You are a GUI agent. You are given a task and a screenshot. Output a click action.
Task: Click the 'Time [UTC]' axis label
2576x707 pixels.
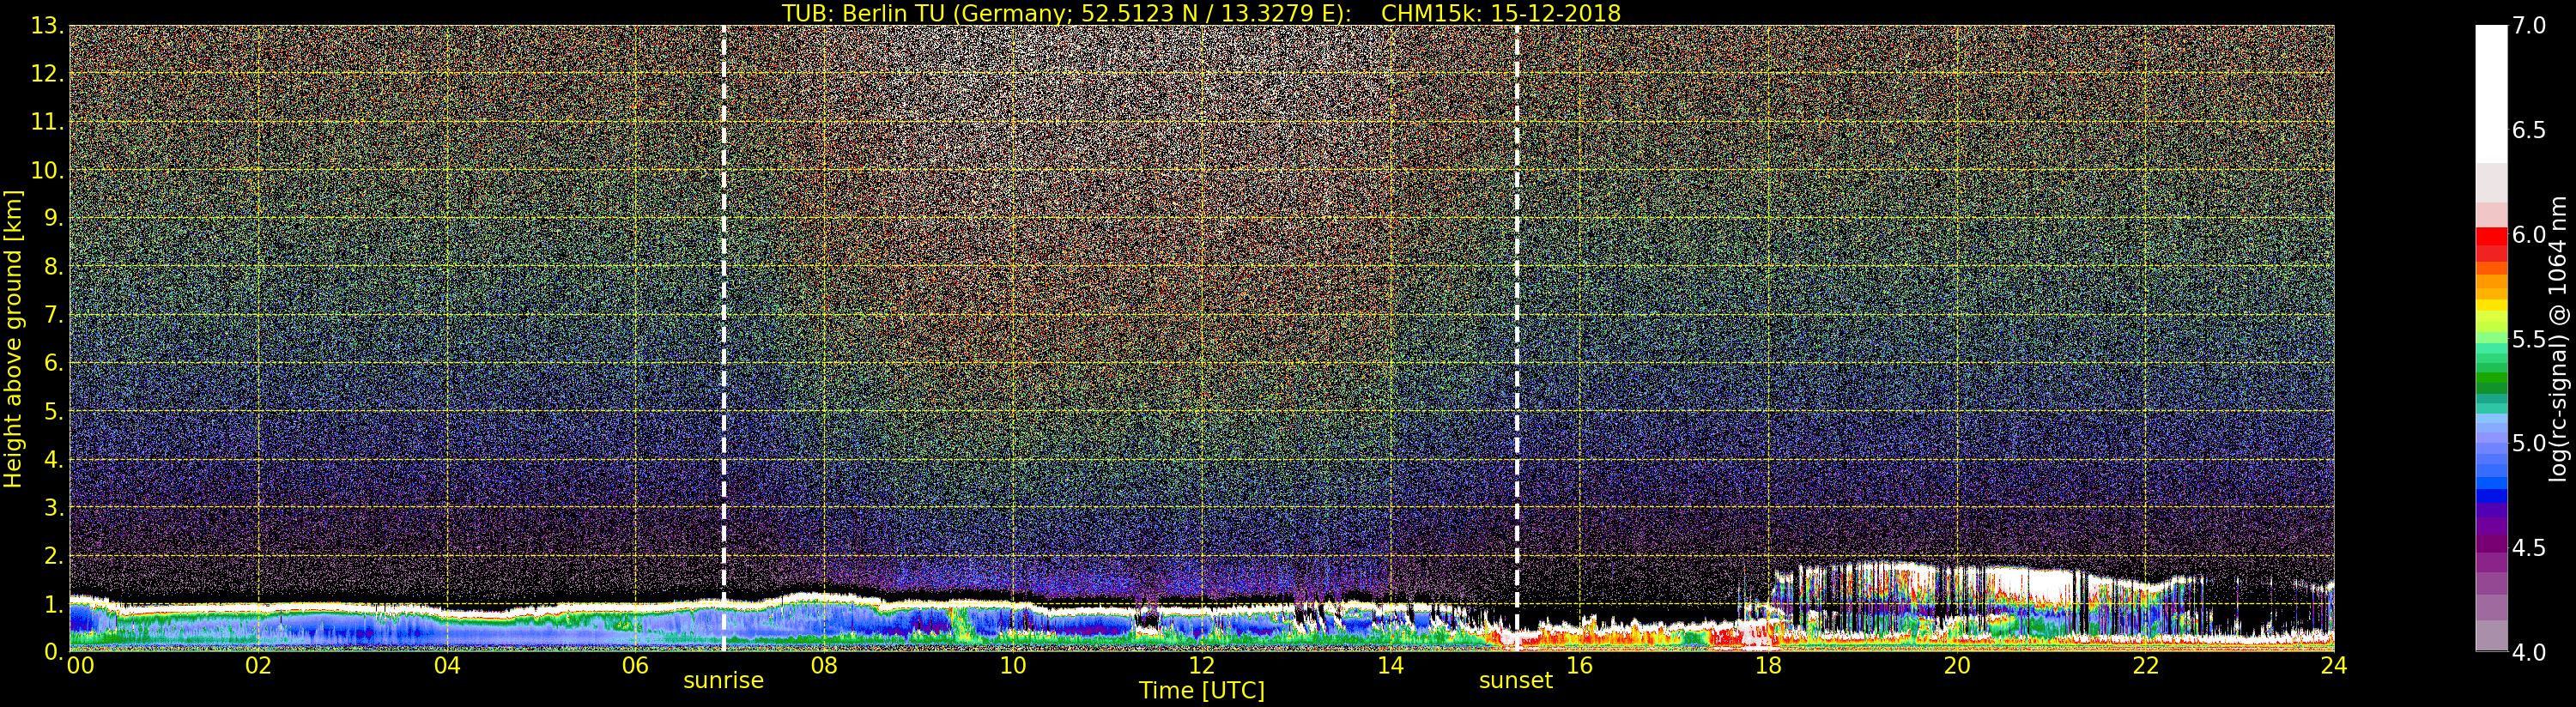pos(1202,691)
